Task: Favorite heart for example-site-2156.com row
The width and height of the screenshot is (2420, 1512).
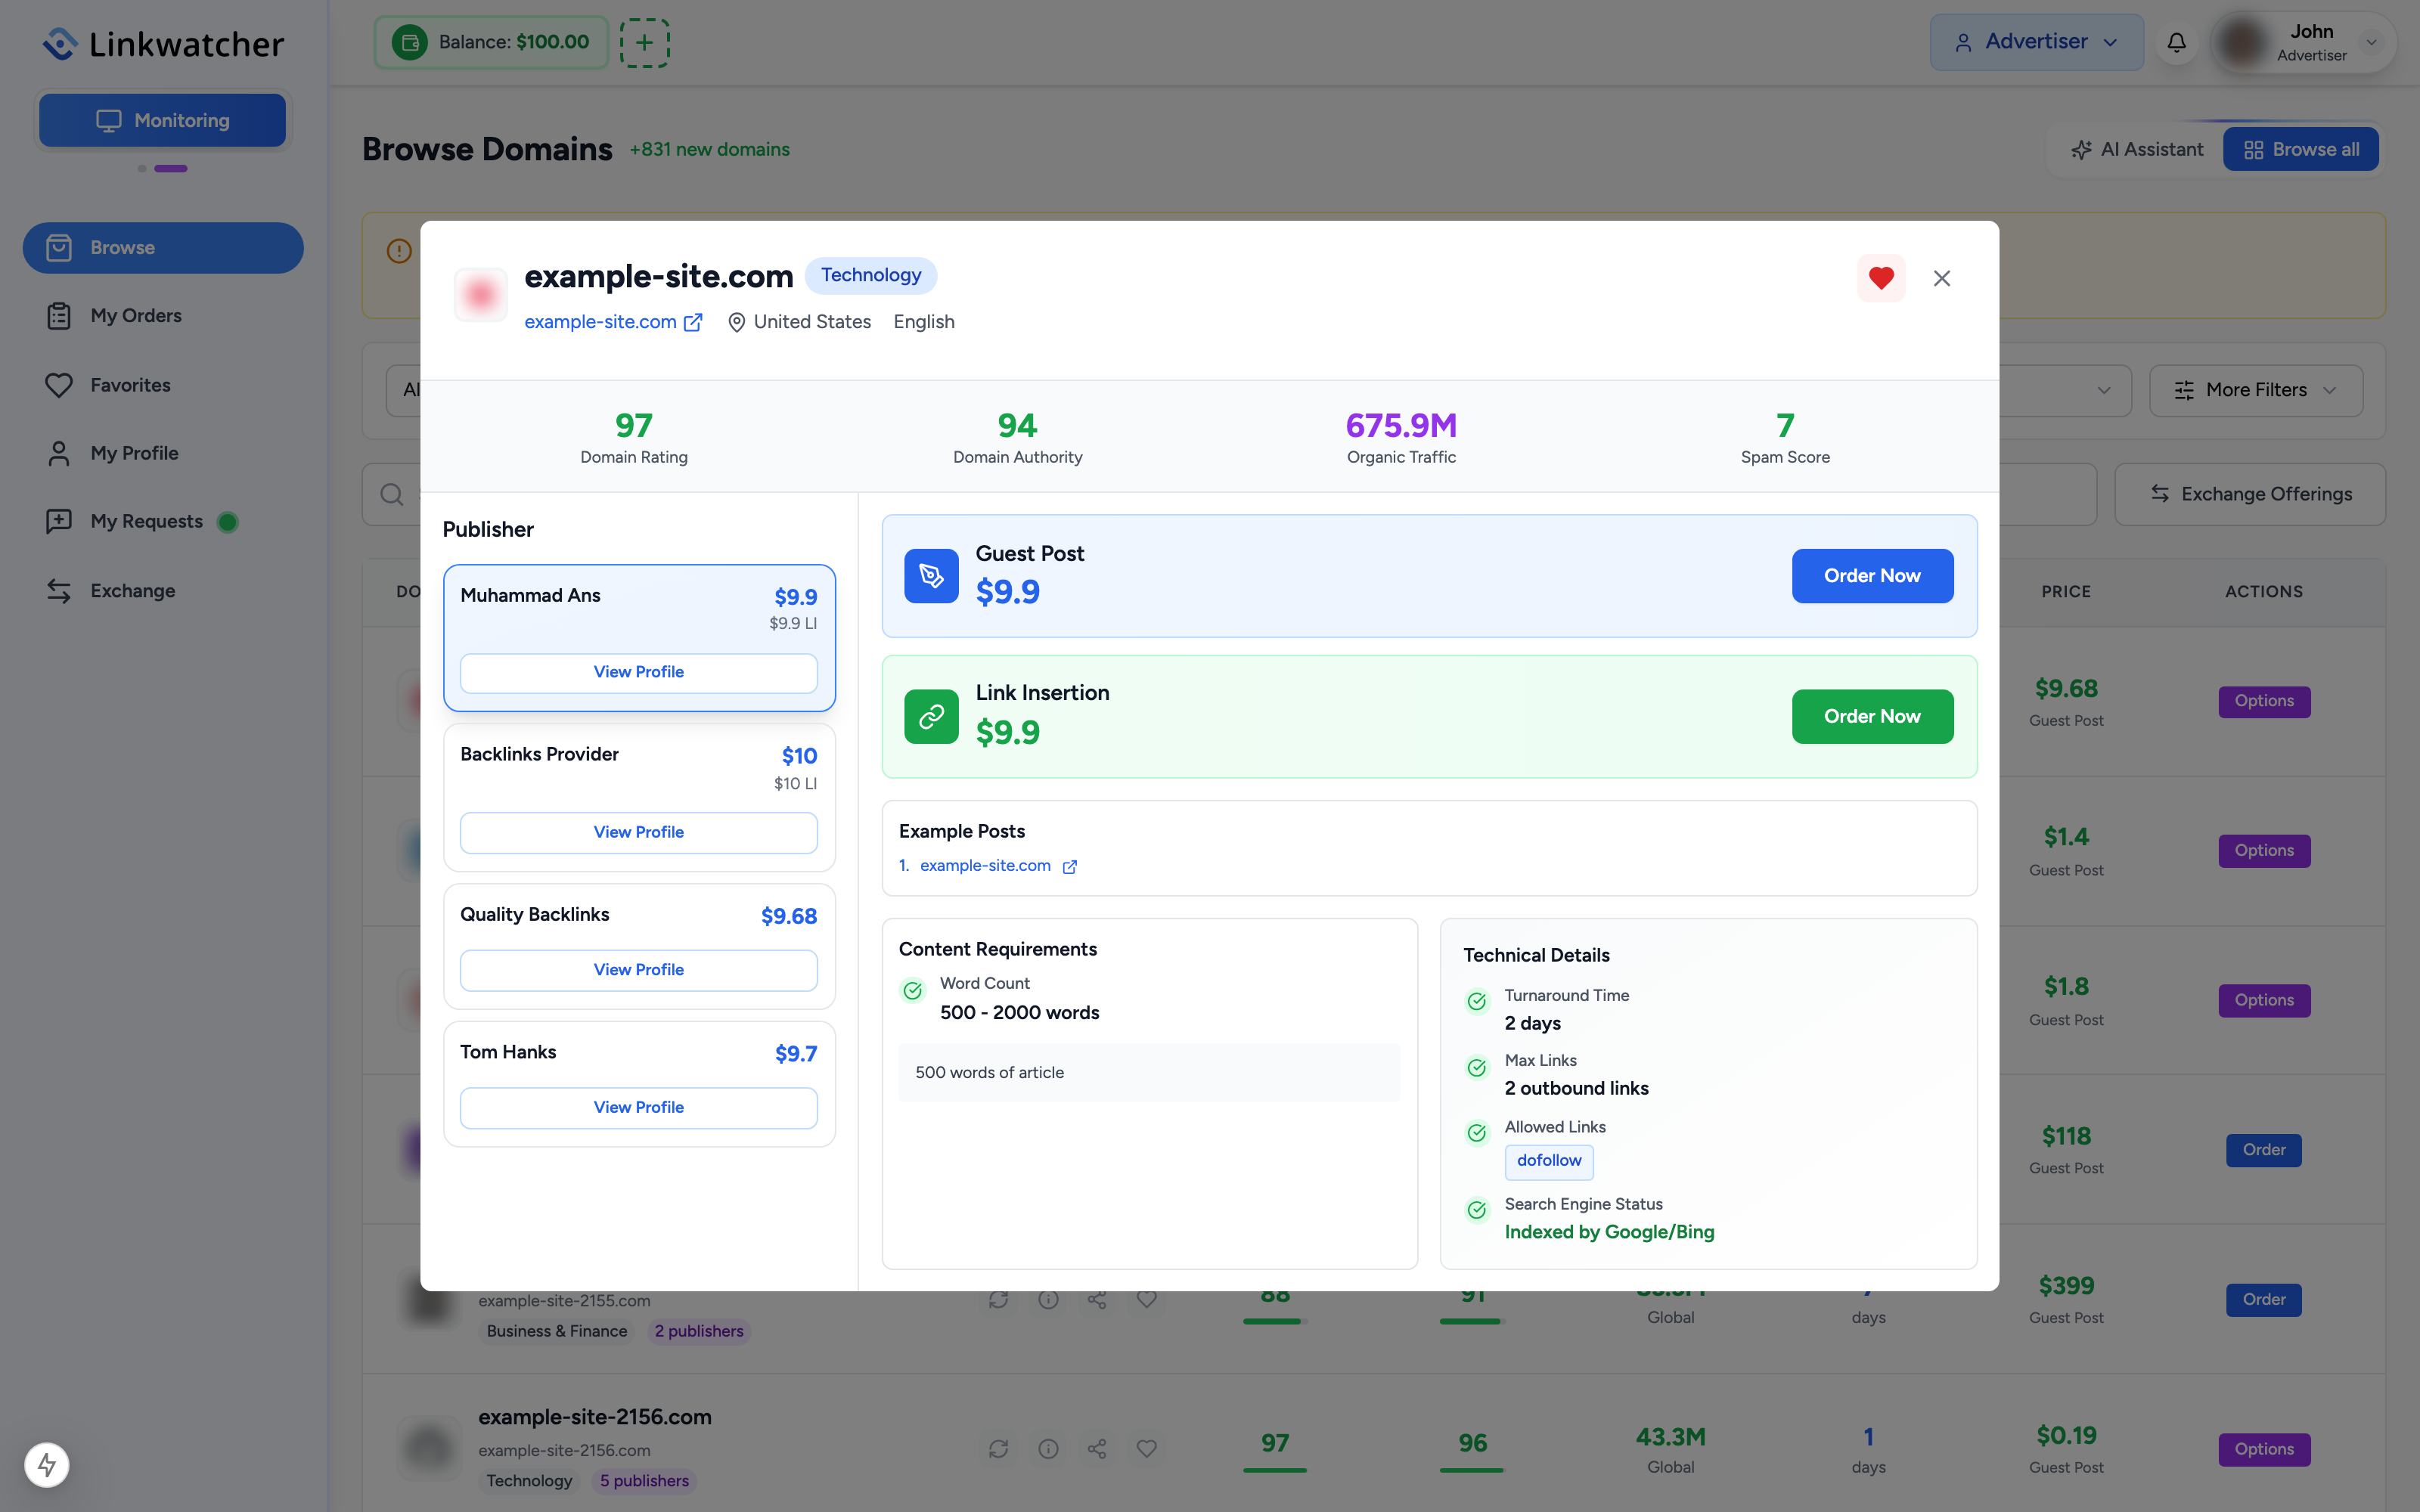Action: pyautogui.click(x=1147, y=1449)
